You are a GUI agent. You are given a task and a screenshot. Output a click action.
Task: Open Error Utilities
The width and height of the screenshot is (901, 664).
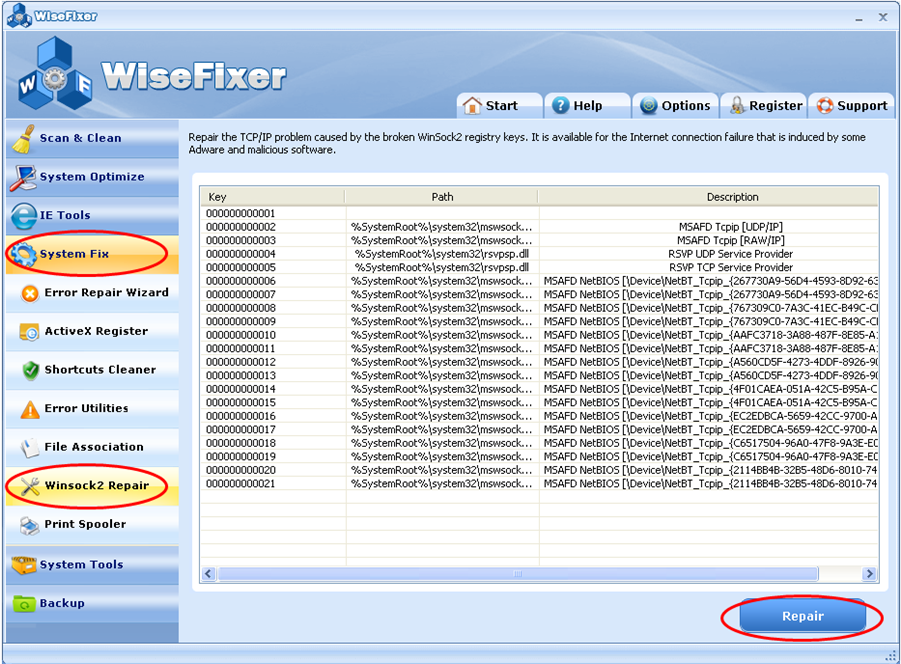tap(93, 408)
